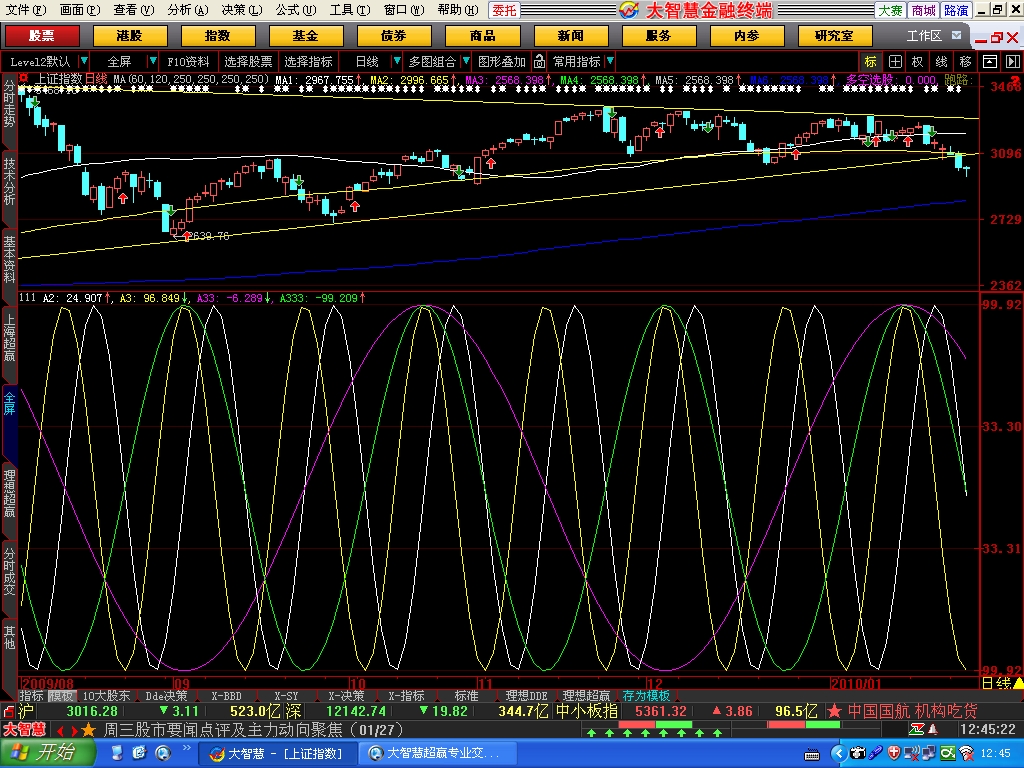Click the Windows 开始 start button
The image size is (1024, 768).
coord(48,753)
